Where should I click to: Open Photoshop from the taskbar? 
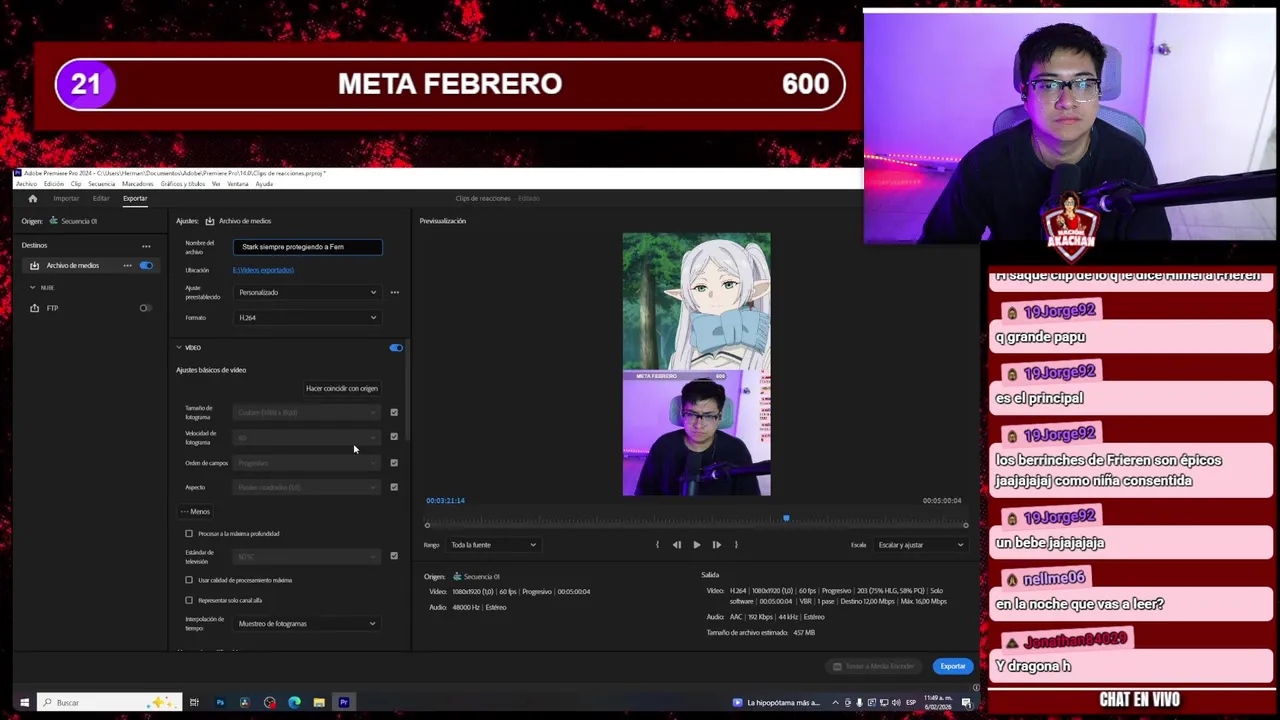[x=220, y=702]
